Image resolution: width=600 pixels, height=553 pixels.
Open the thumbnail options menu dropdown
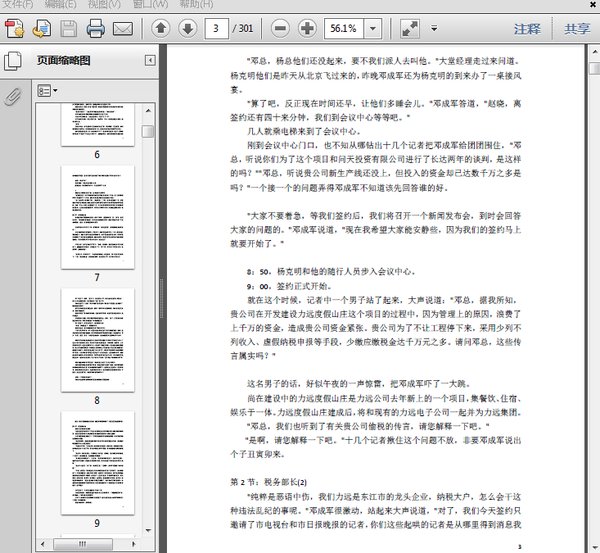tap(47, 91)
